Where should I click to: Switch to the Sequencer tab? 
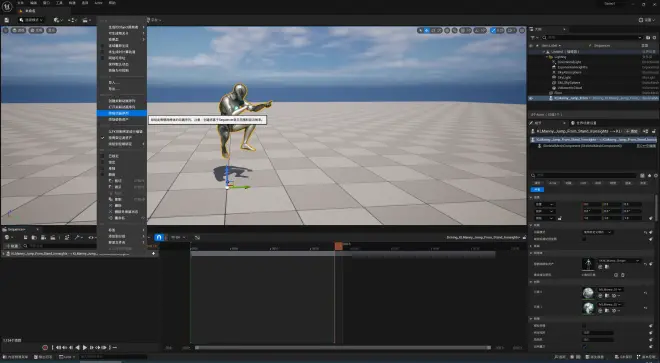click(17, 230)
